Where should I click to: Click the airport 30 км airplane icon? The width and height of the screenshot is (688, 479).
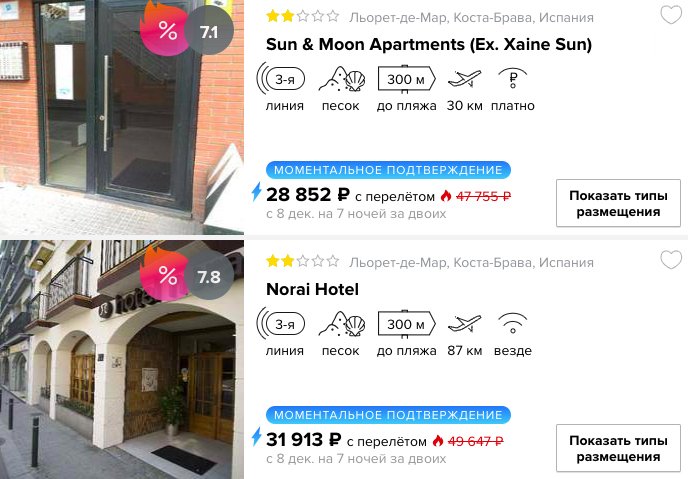[x=464, y=79]
